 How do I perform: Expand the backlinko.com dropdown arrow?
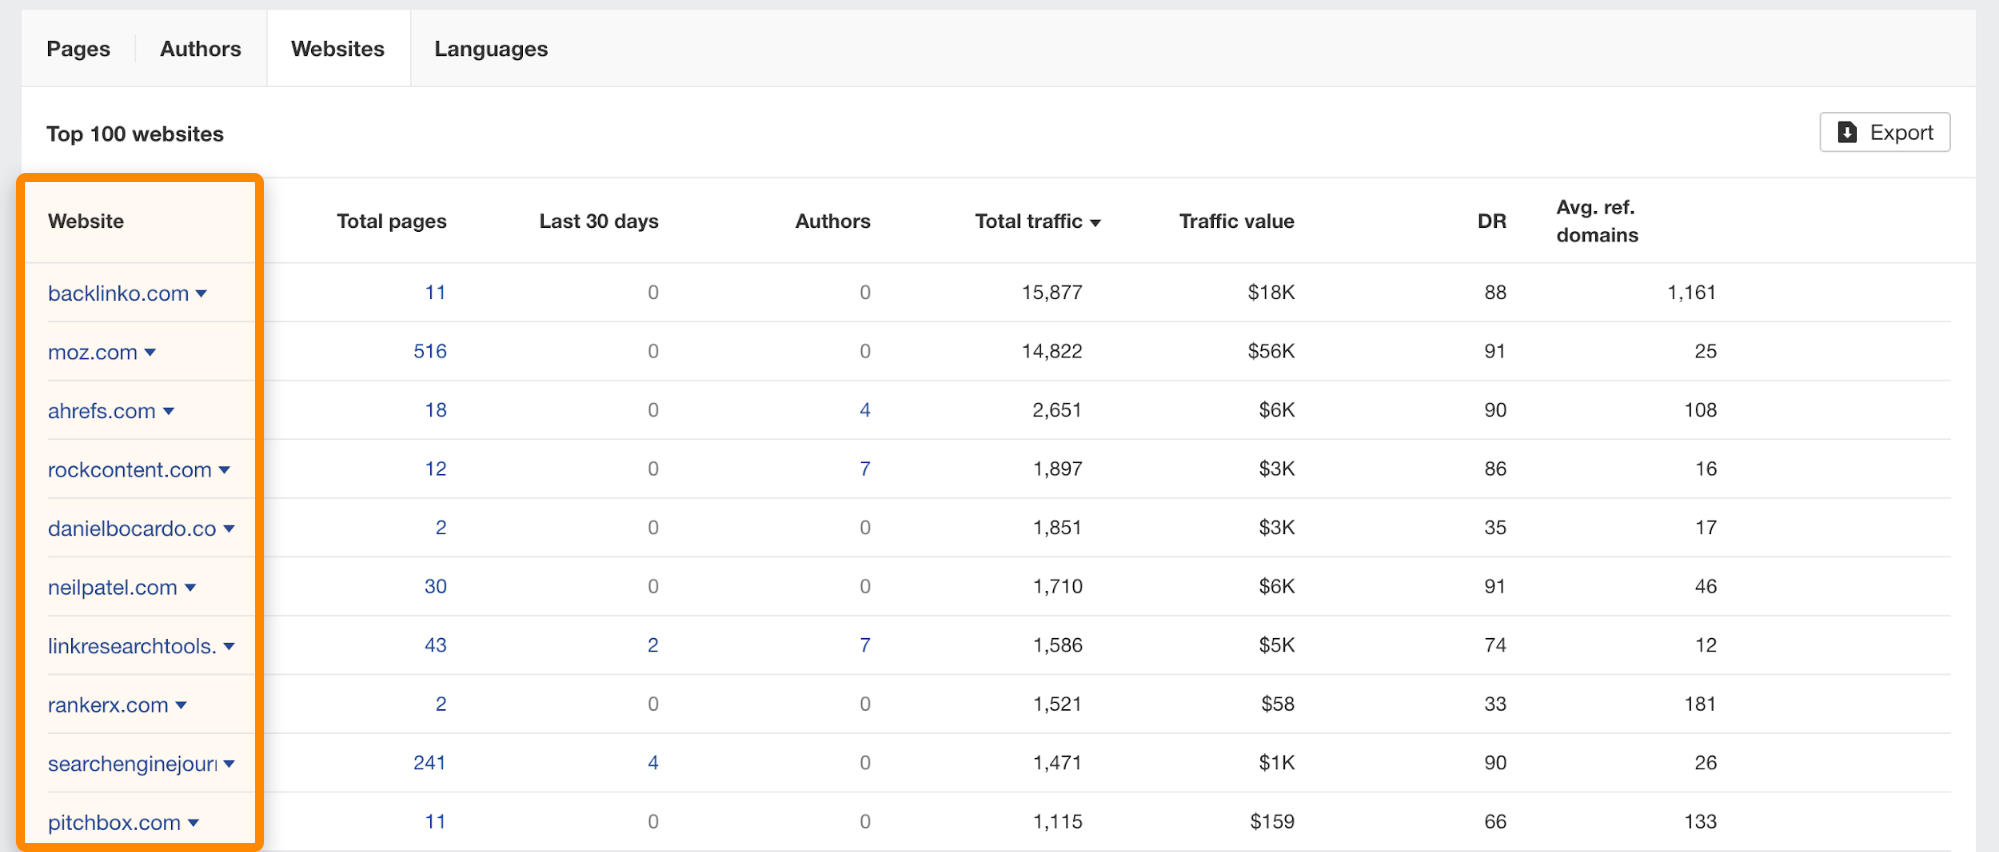[201, 294]
